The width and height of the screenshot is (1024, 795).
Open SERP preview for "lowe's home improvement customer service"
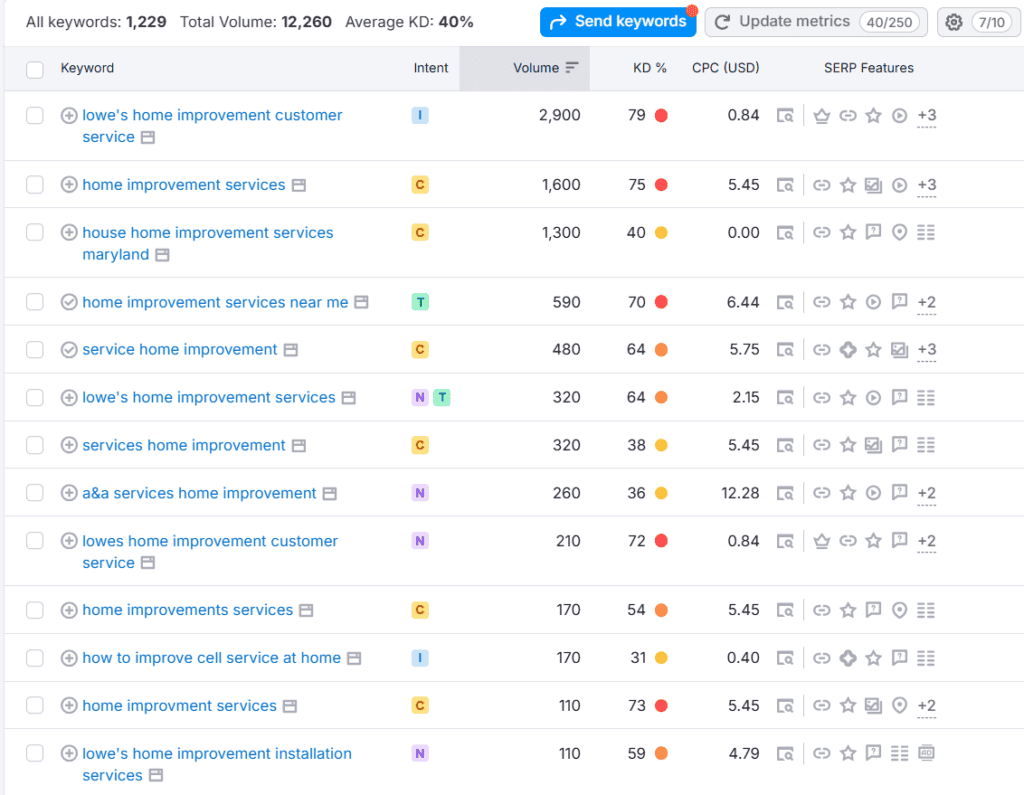(787, 115)
